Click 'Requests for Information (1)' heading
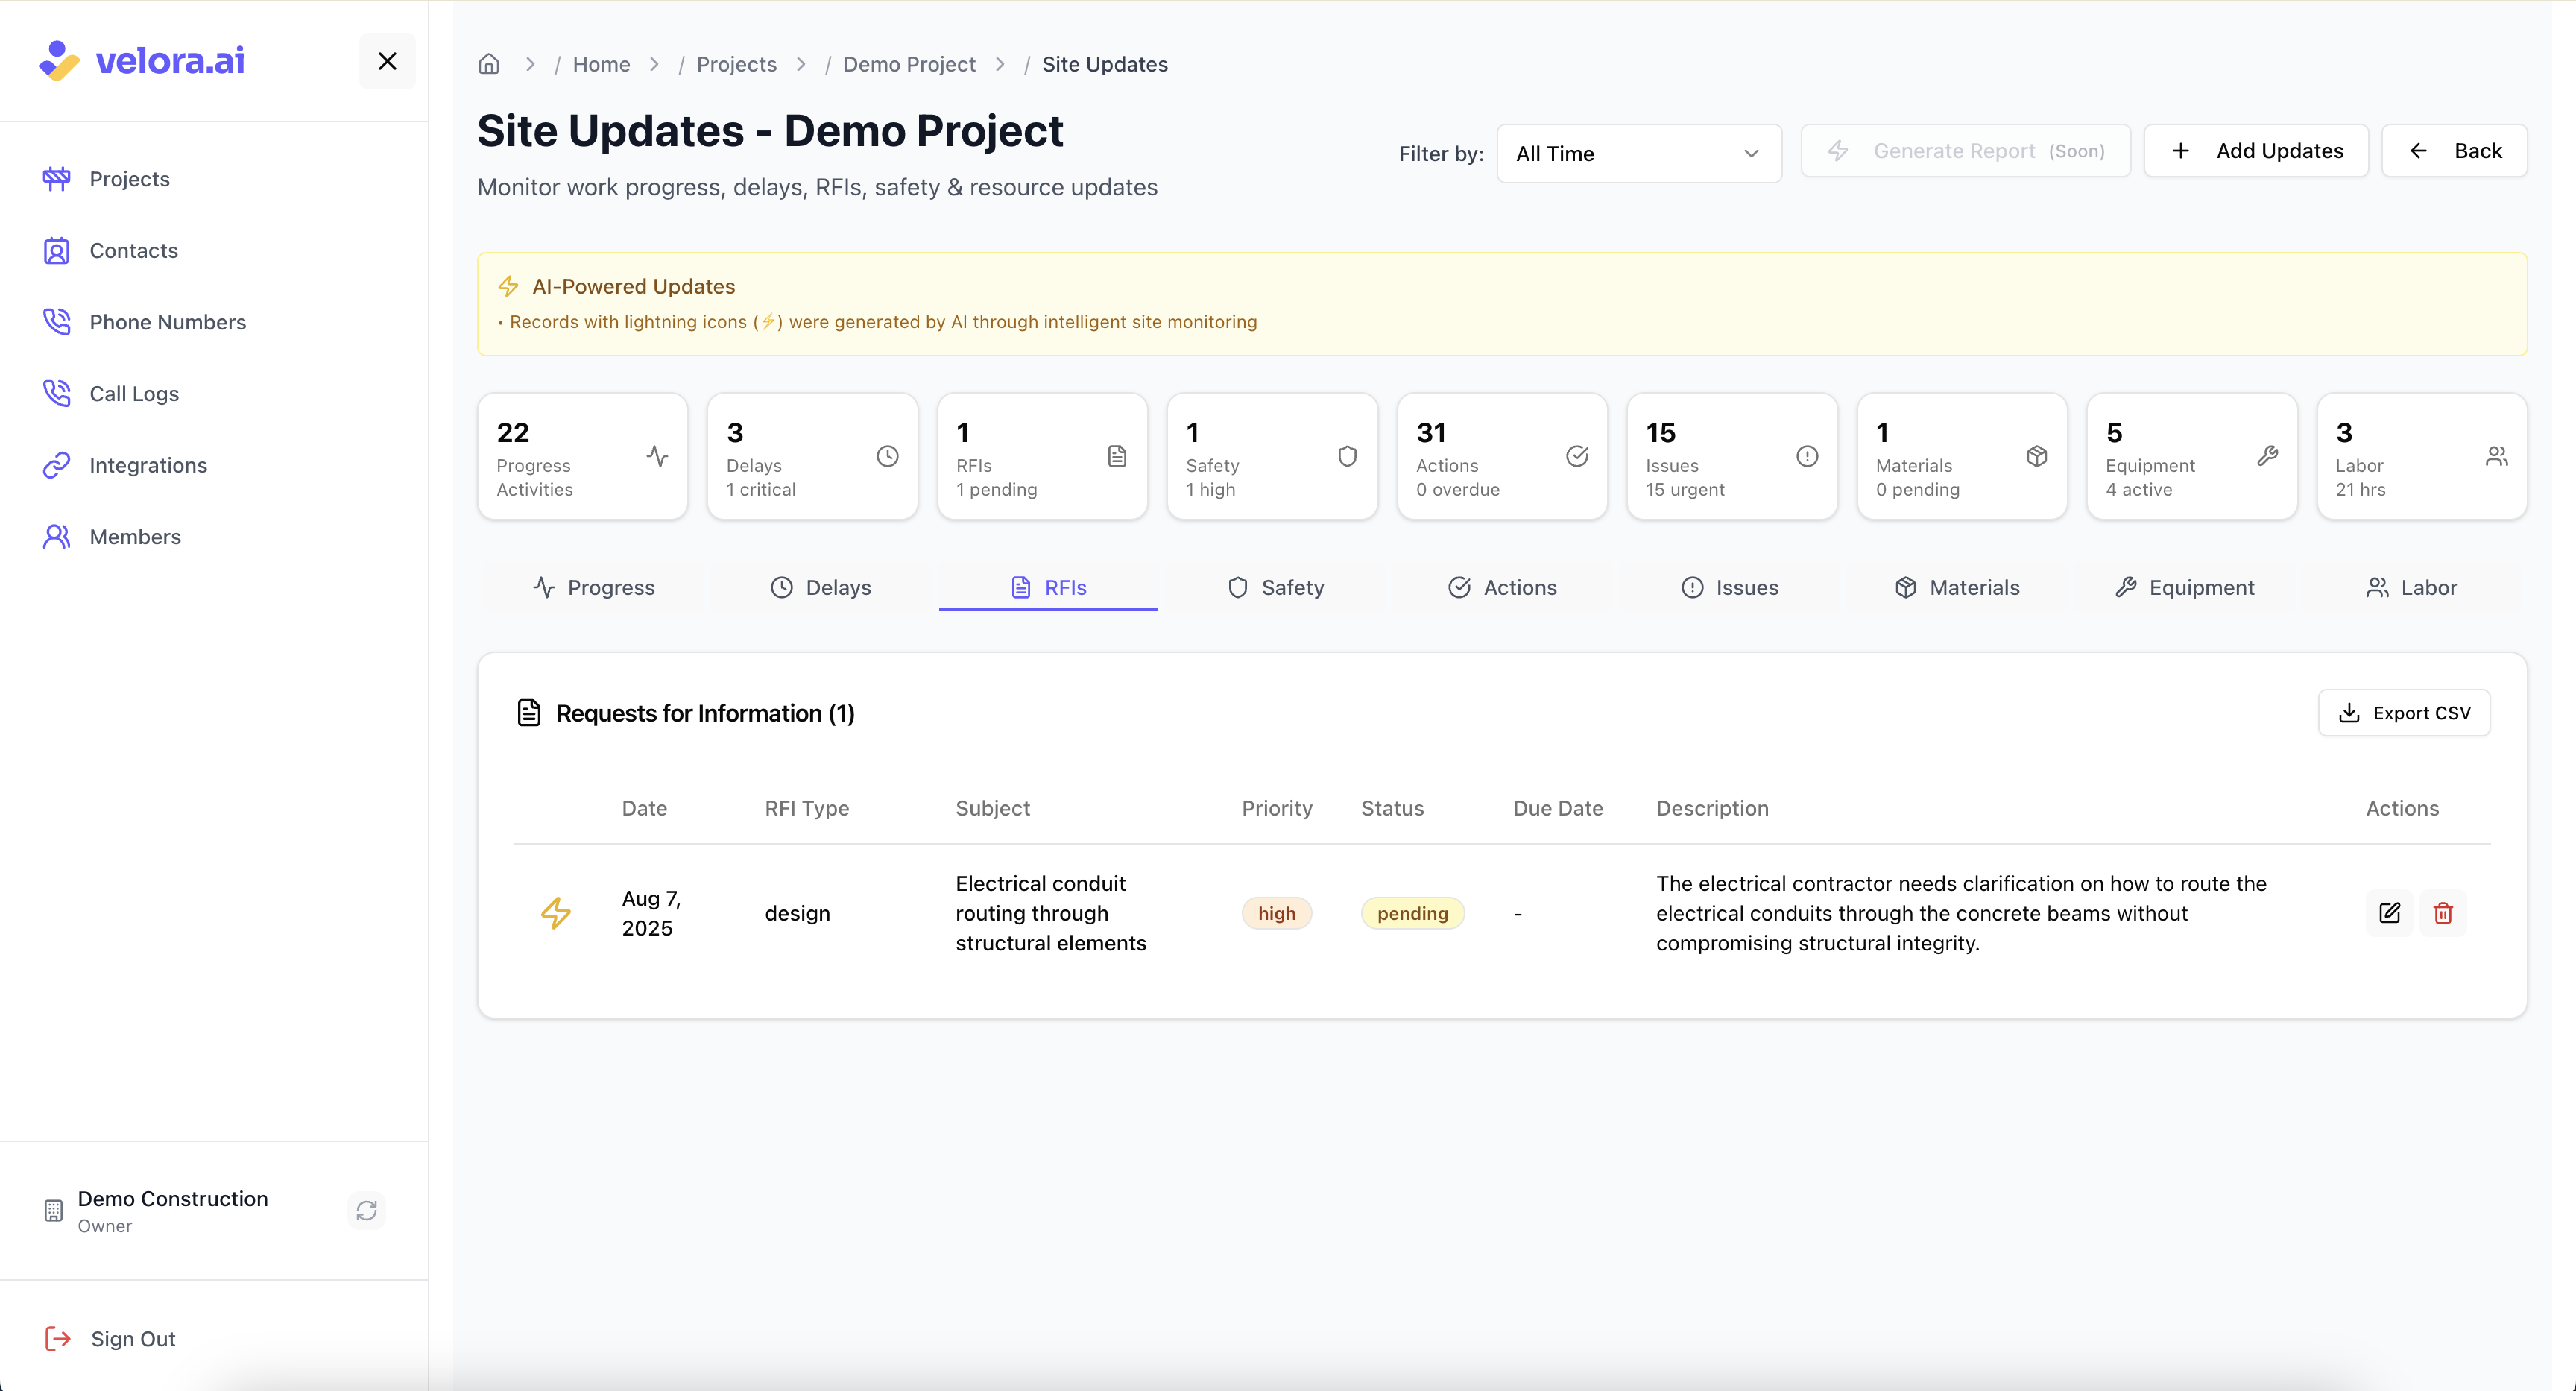This screenshot has height=1391, width=2576. pos(705,713)
